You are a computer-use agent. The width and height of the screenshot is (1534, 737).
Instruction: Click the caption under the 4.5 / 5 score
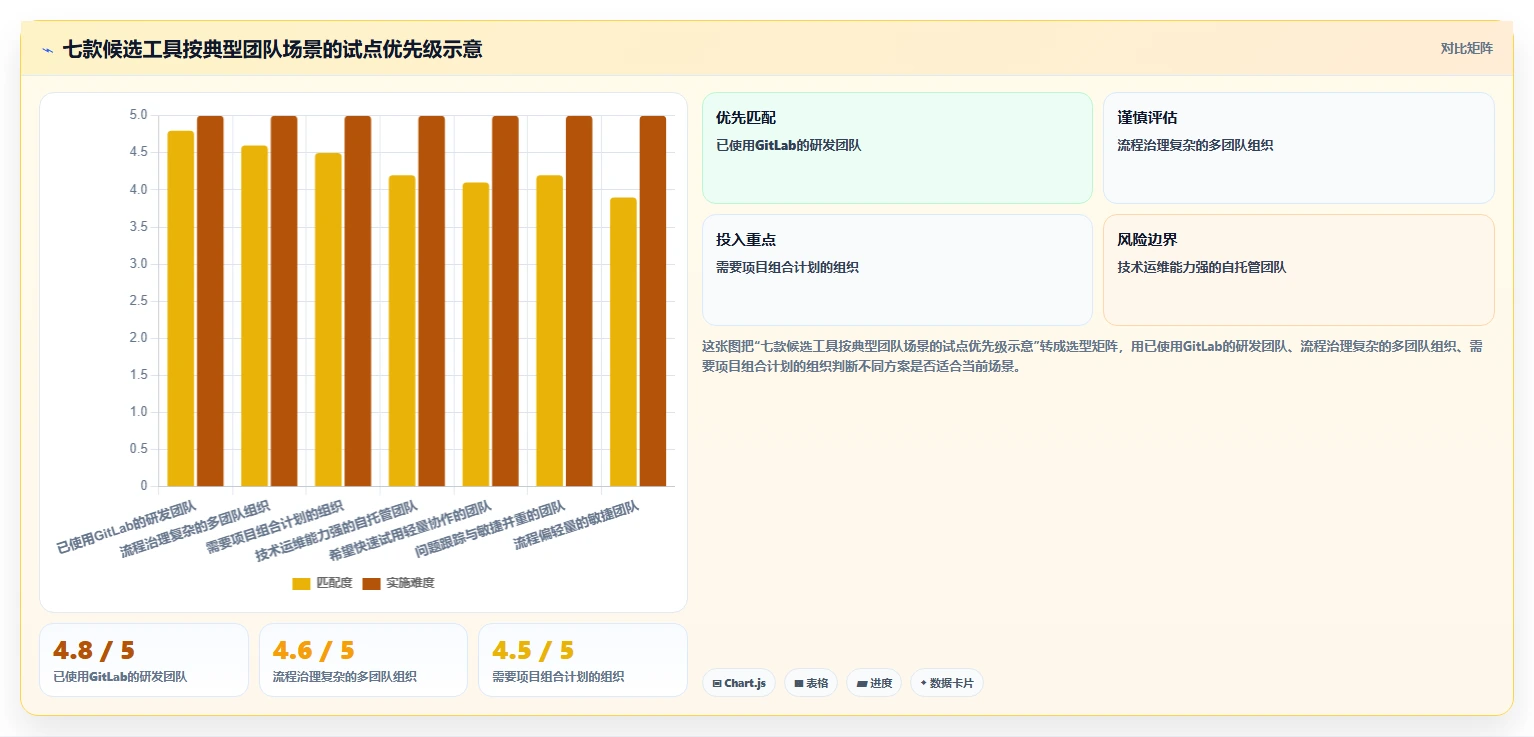[x=558, y=677]
